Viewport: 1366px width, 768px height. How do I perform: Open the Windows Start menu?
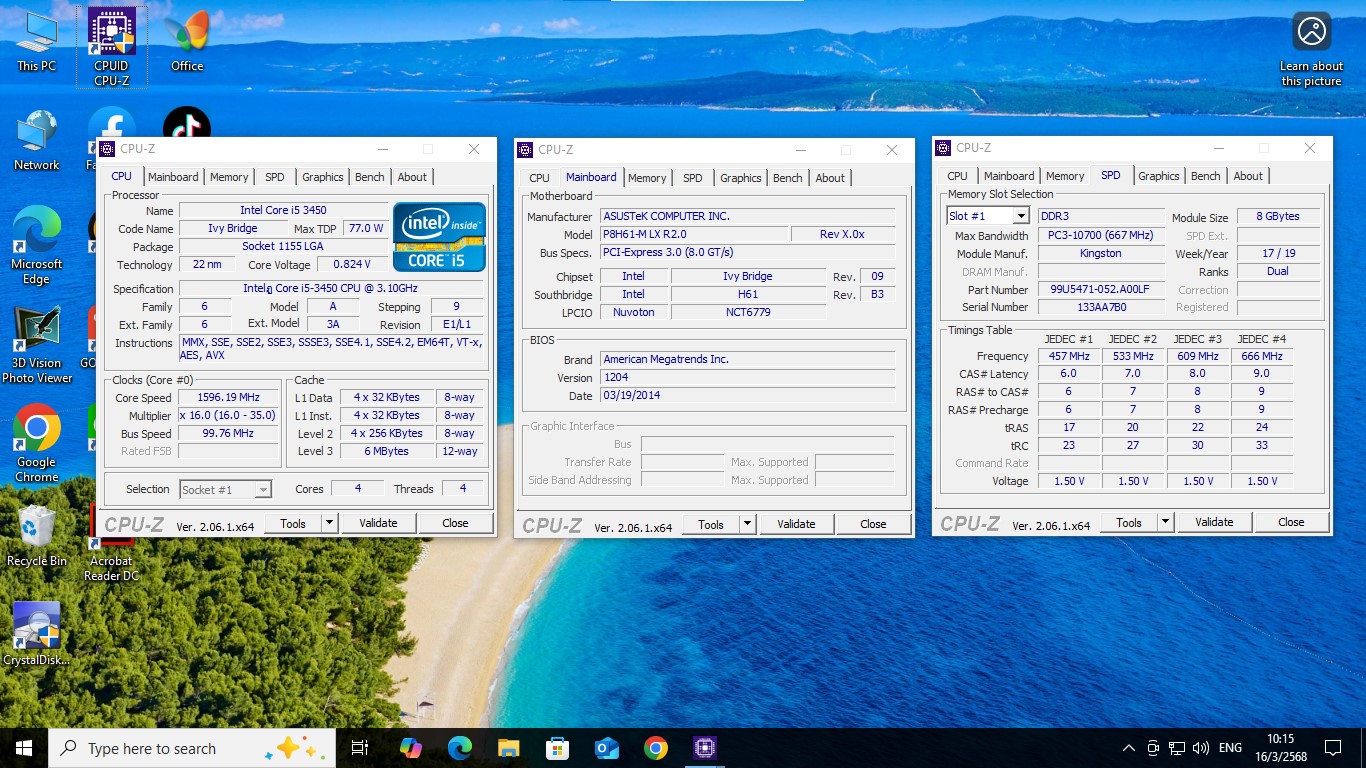click(x=24, y=748)
